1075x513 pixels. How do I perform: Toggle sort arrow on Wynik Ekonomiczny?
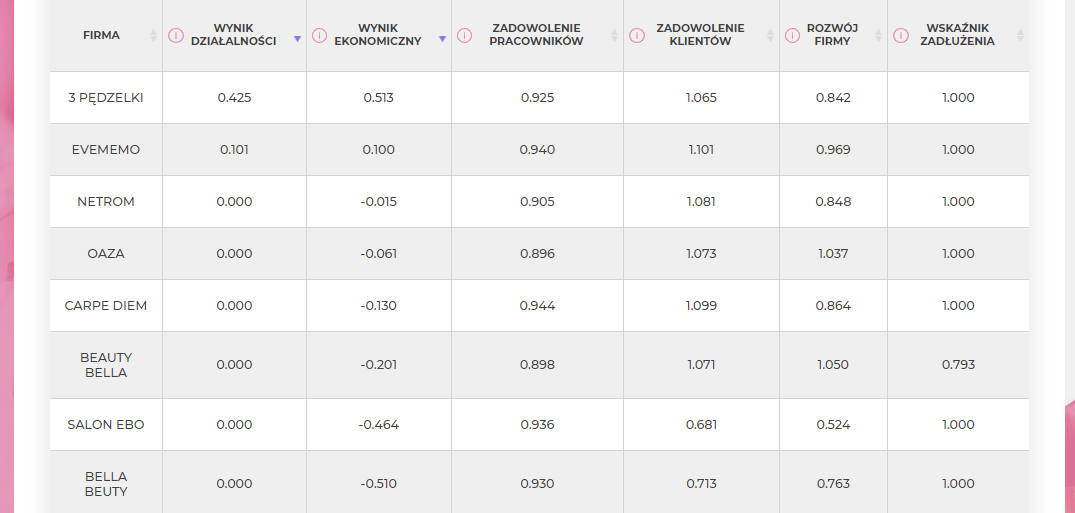(x=442, y=39)
